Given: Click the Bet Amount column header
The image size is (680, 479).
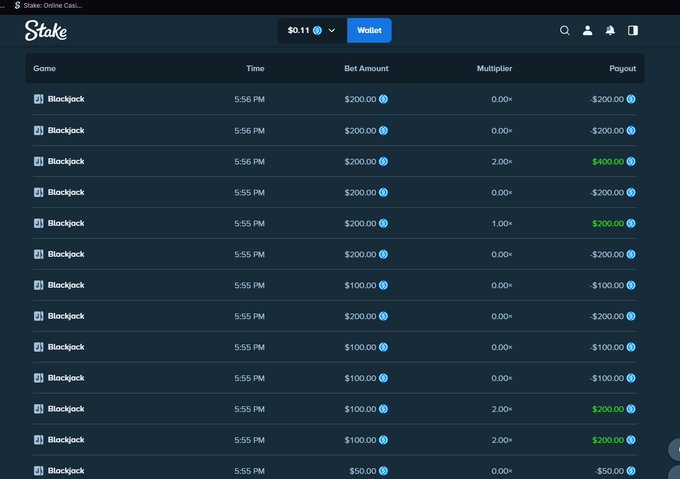Looking at the screenshot, I should pyautogui.click(x=366, y=68).
